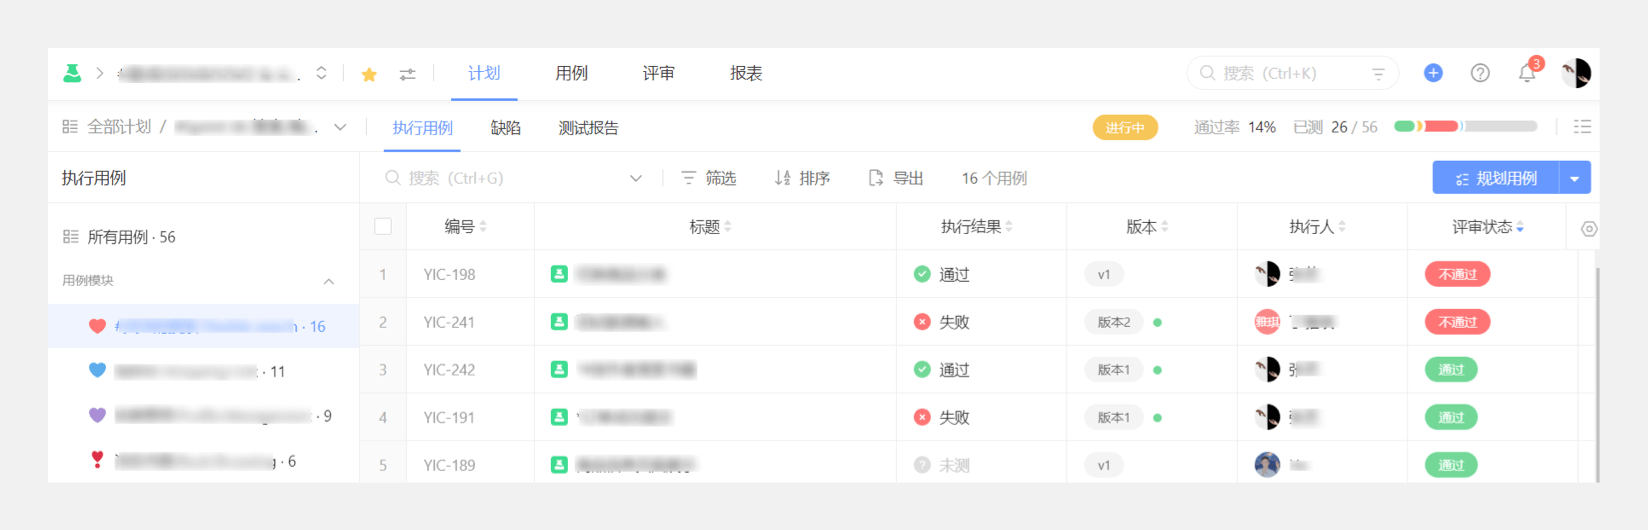This screenshot has height=530, width=1648.
Task: Click the test progress bar
Action: [1465, 127]
